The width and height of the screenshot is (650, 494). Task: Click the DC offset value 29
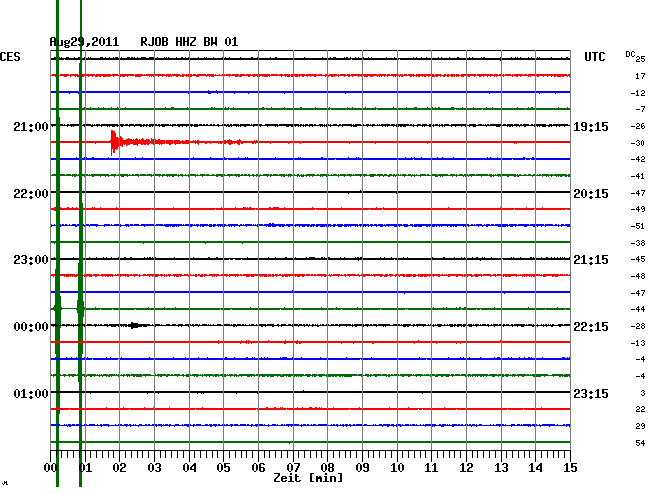640,426
